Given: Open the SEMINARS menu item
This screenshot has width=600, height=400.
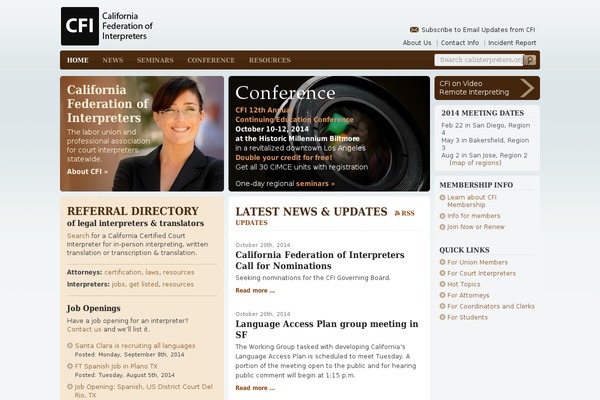Looking at the screenshot, I should pos(155,60).
